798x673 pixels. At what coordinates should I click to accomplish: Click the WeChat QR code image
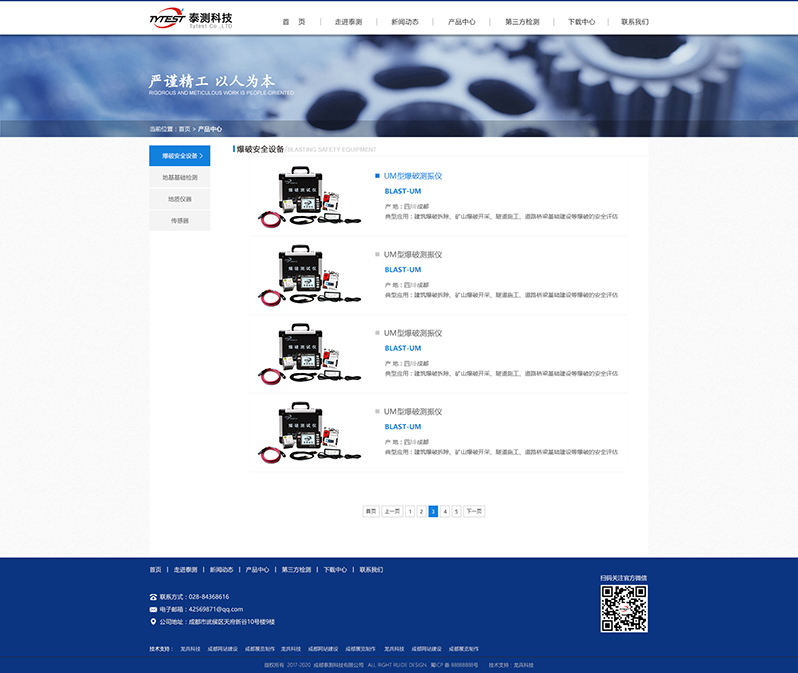click(x=624, y=608)
